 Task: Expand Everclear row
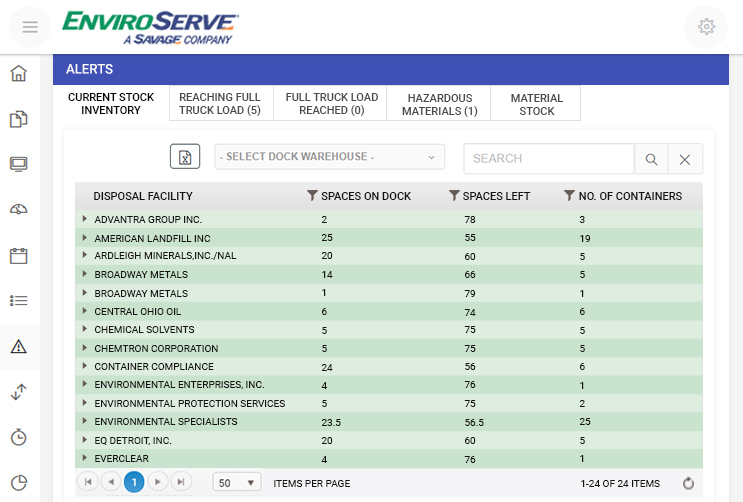(84, 458)
